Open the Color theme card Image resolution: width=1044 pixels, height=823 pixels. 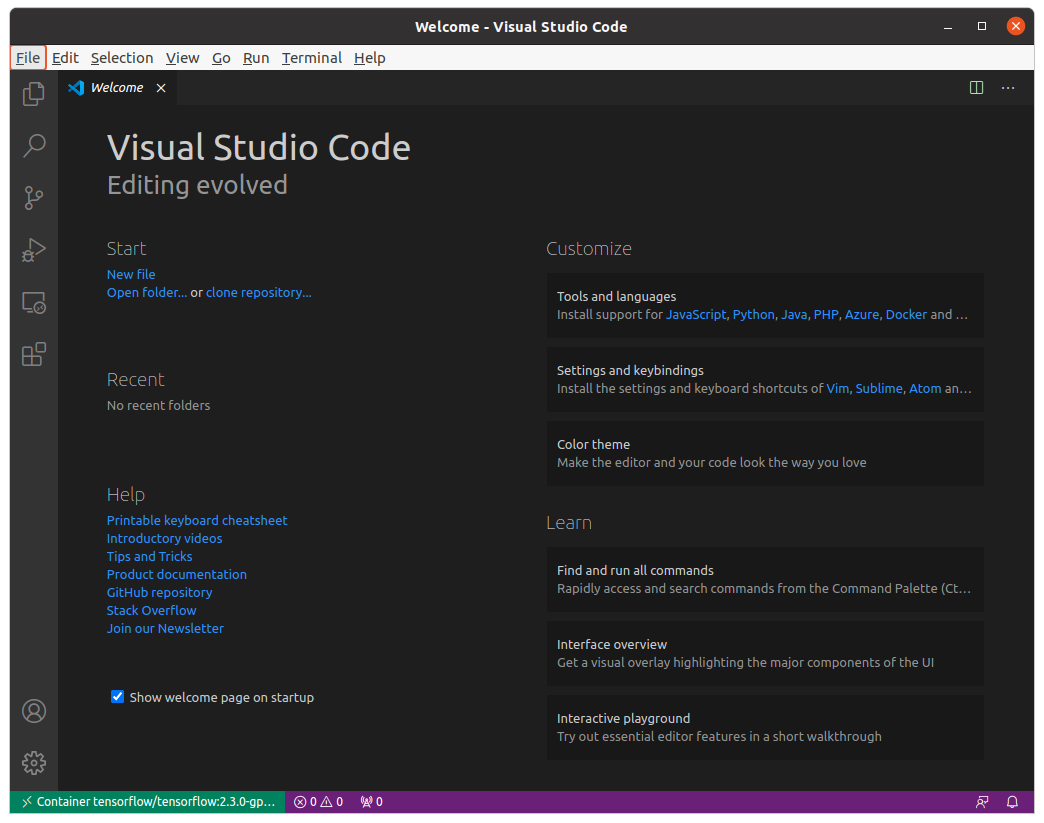coord(765,453)
